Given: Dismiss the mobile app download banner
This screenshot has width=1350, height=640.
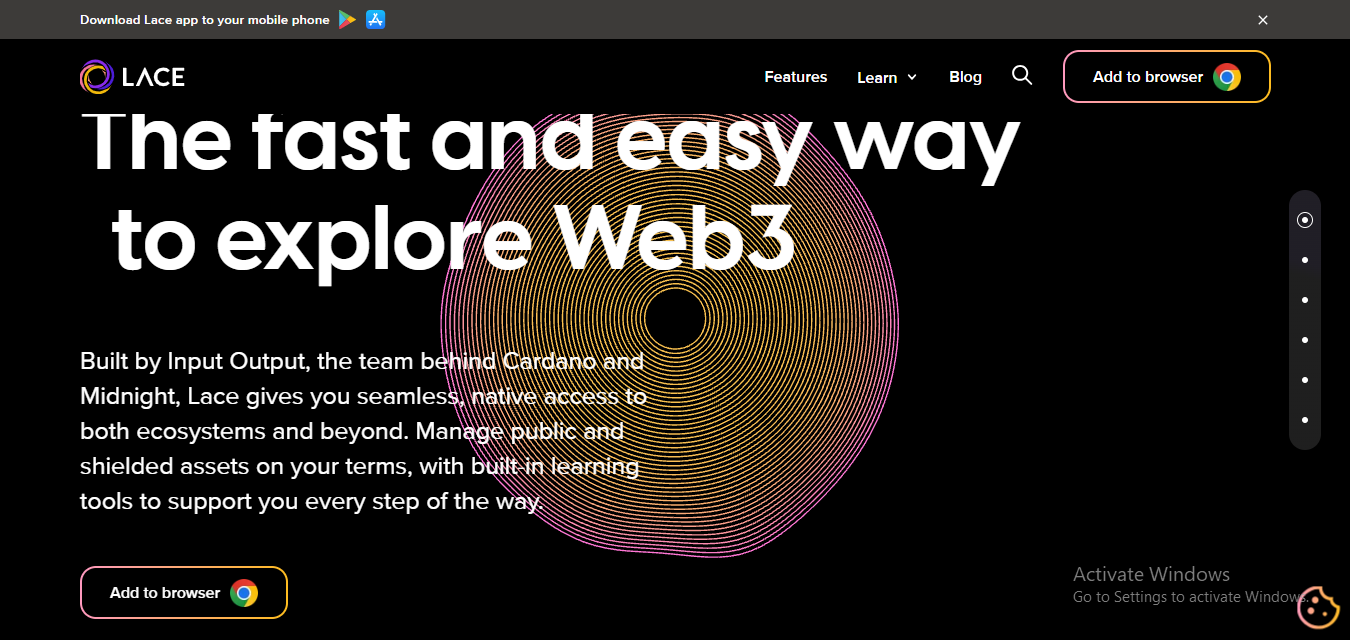Looking at the screenshot, I should point(1263,20).
